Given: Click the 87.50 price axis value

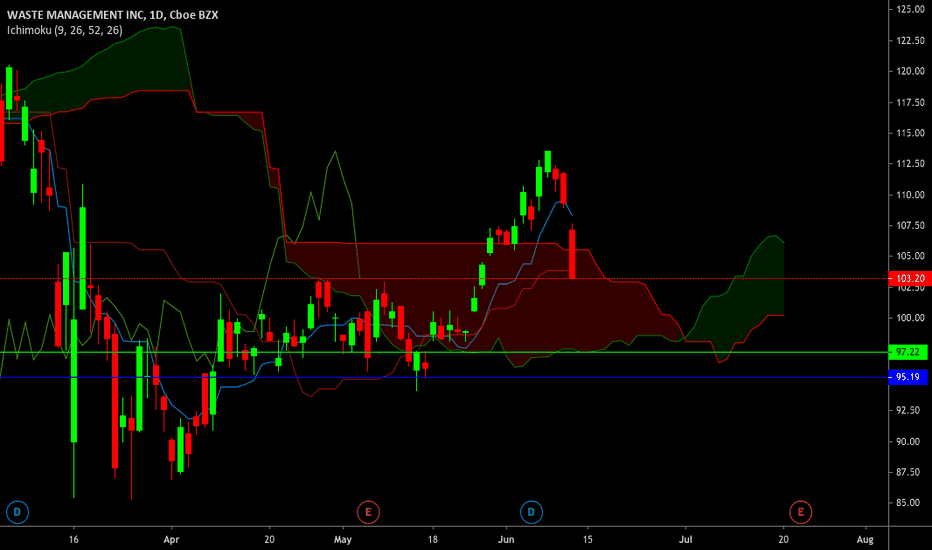Looking at the screenshot, I should pyautogui.click(x=910, y=472).
